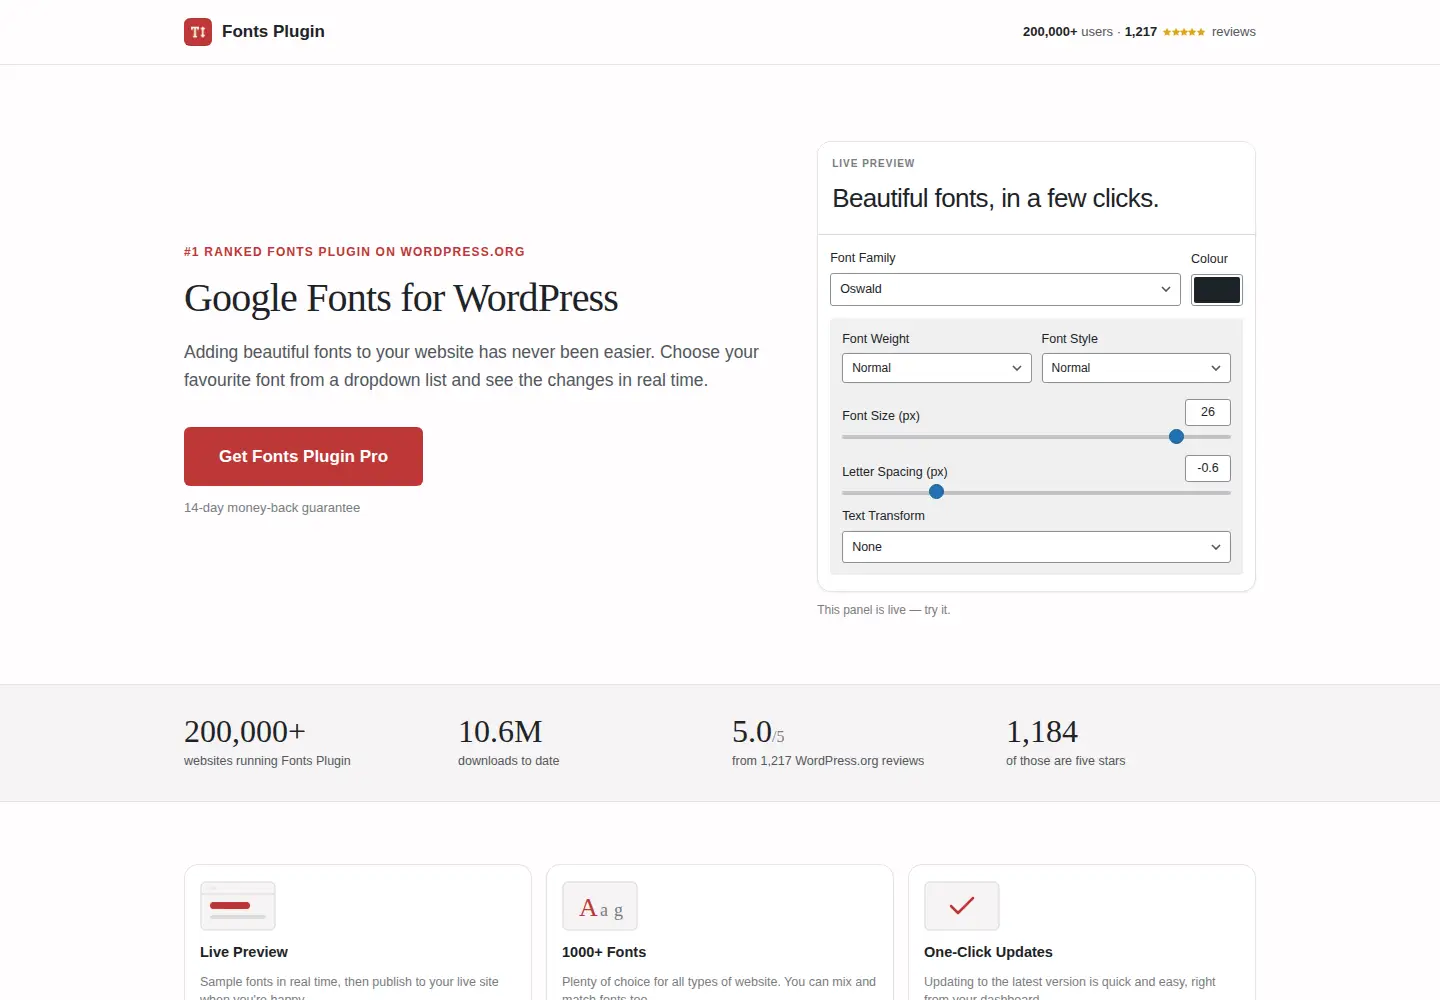This screenshot has width=1440, height=1000.
Task: Focus the Letter Spacing value field
Action: click(x=1208, y=468)
